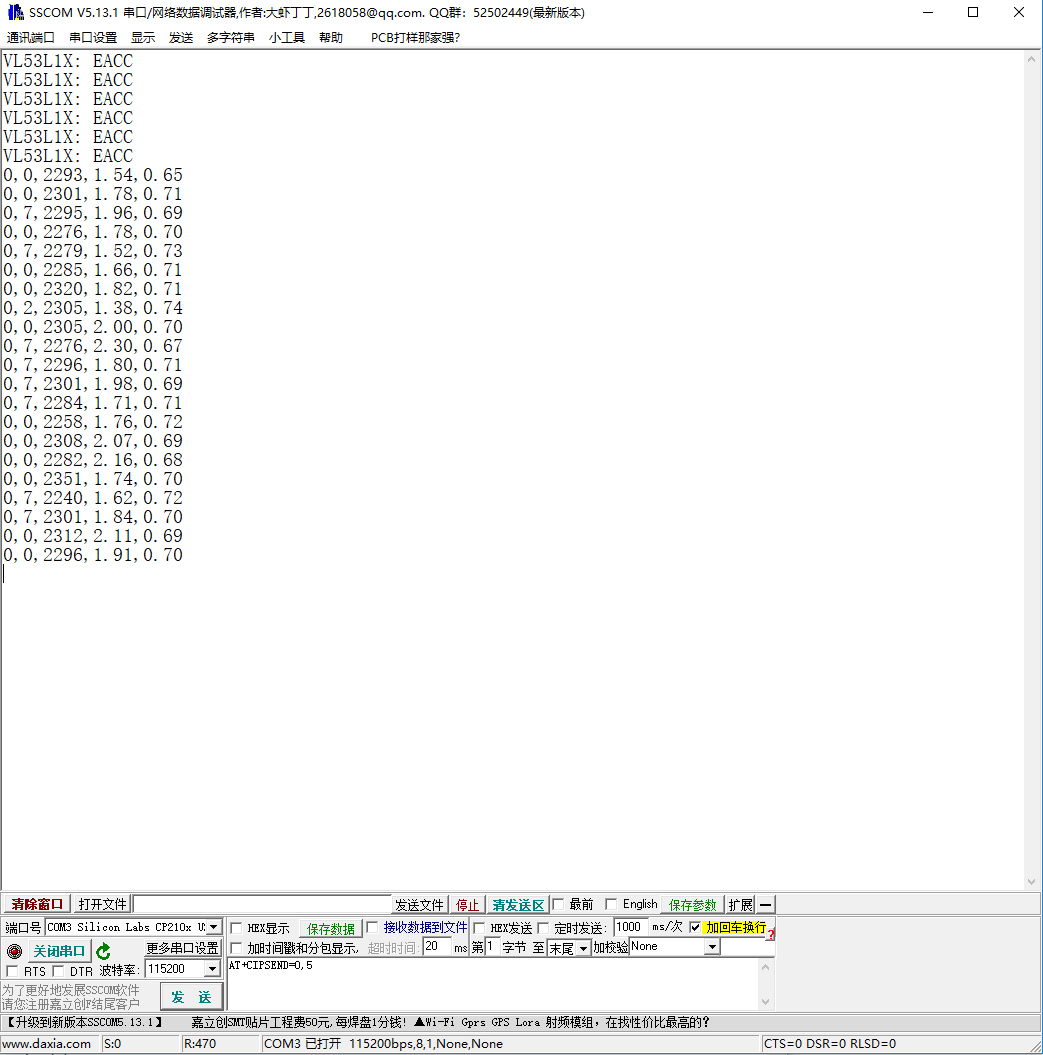Click the red question mark help icon
Screen dimensions: 1043x1055
point(770,935)
